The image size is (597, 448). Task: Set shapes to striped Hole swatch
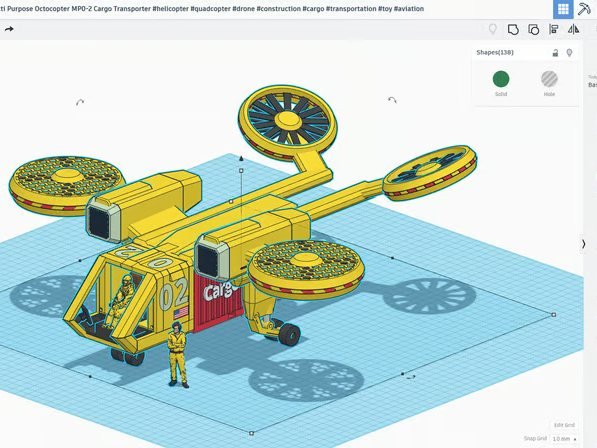549,79
